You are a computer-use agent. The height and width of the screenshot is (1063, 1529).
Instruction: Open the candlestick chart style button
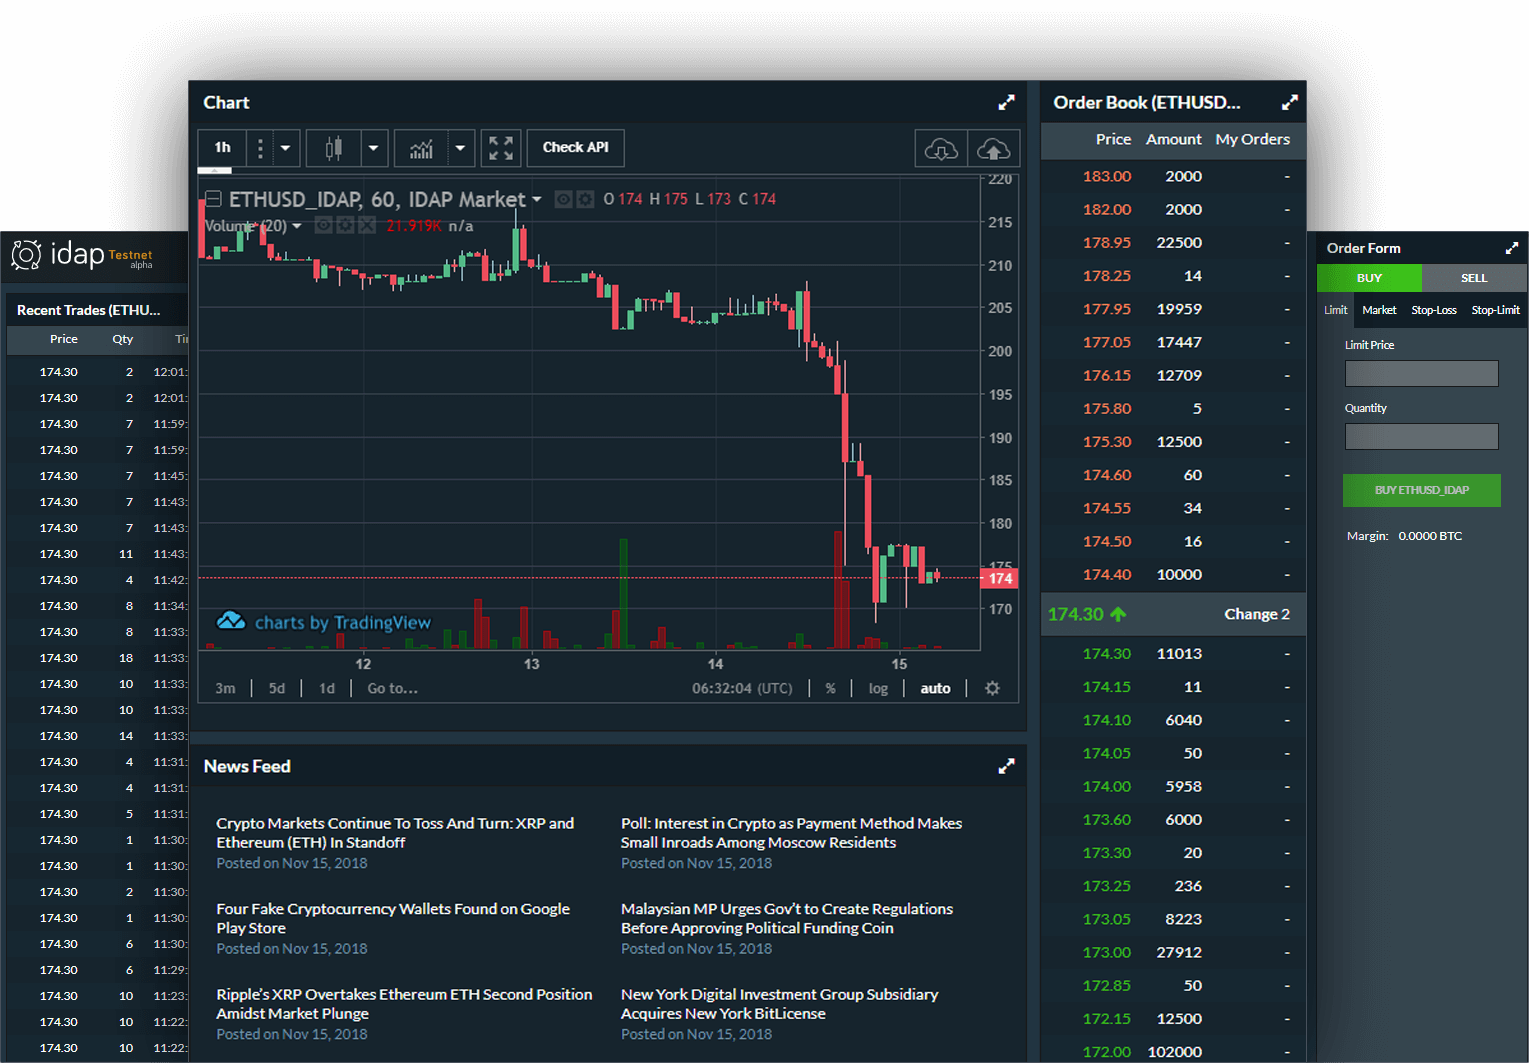(x=334, y=148)
